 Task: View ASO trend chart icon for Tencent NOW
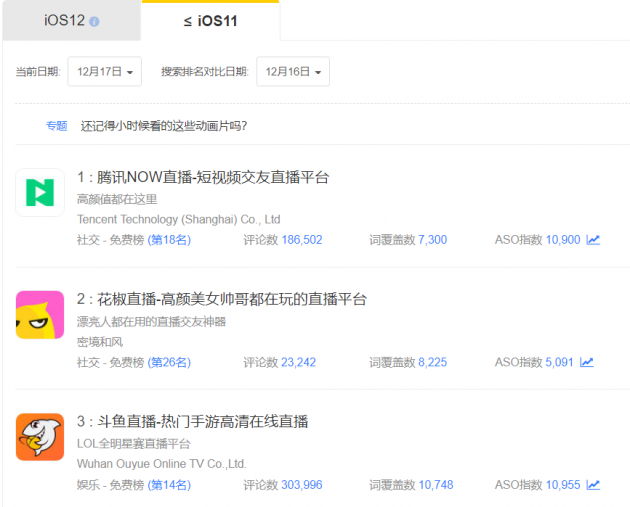[x=593, y=240]
